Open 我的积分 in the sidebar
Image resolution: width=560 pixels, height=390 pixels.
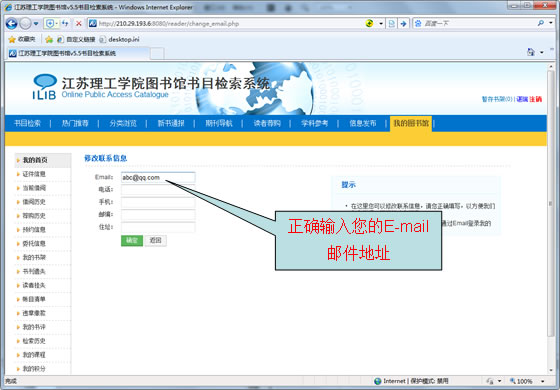[34, 369]
